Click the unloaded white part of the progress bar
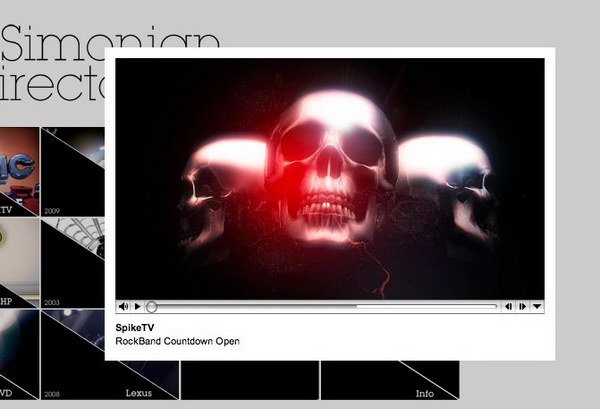Screen dimensions: 600x409 426,306
